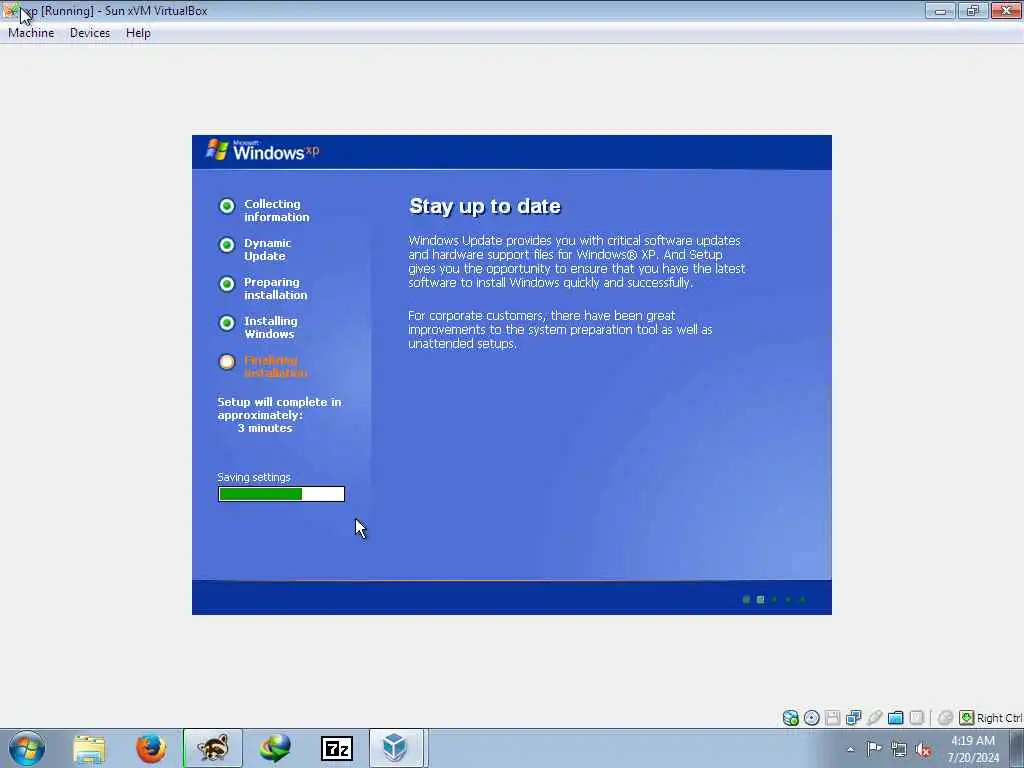Click the USB devices status icon
1024x768 pixels.
point(874,718)
